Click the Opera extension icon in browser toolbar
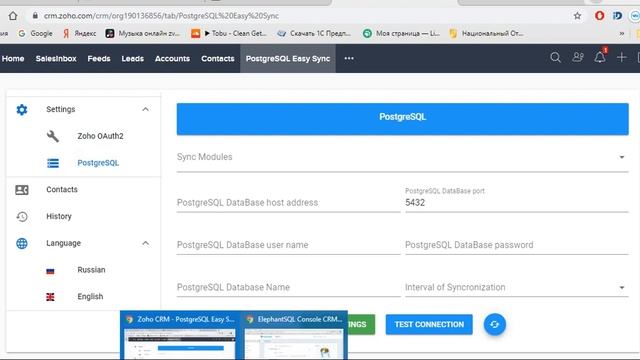 (599, 16)
